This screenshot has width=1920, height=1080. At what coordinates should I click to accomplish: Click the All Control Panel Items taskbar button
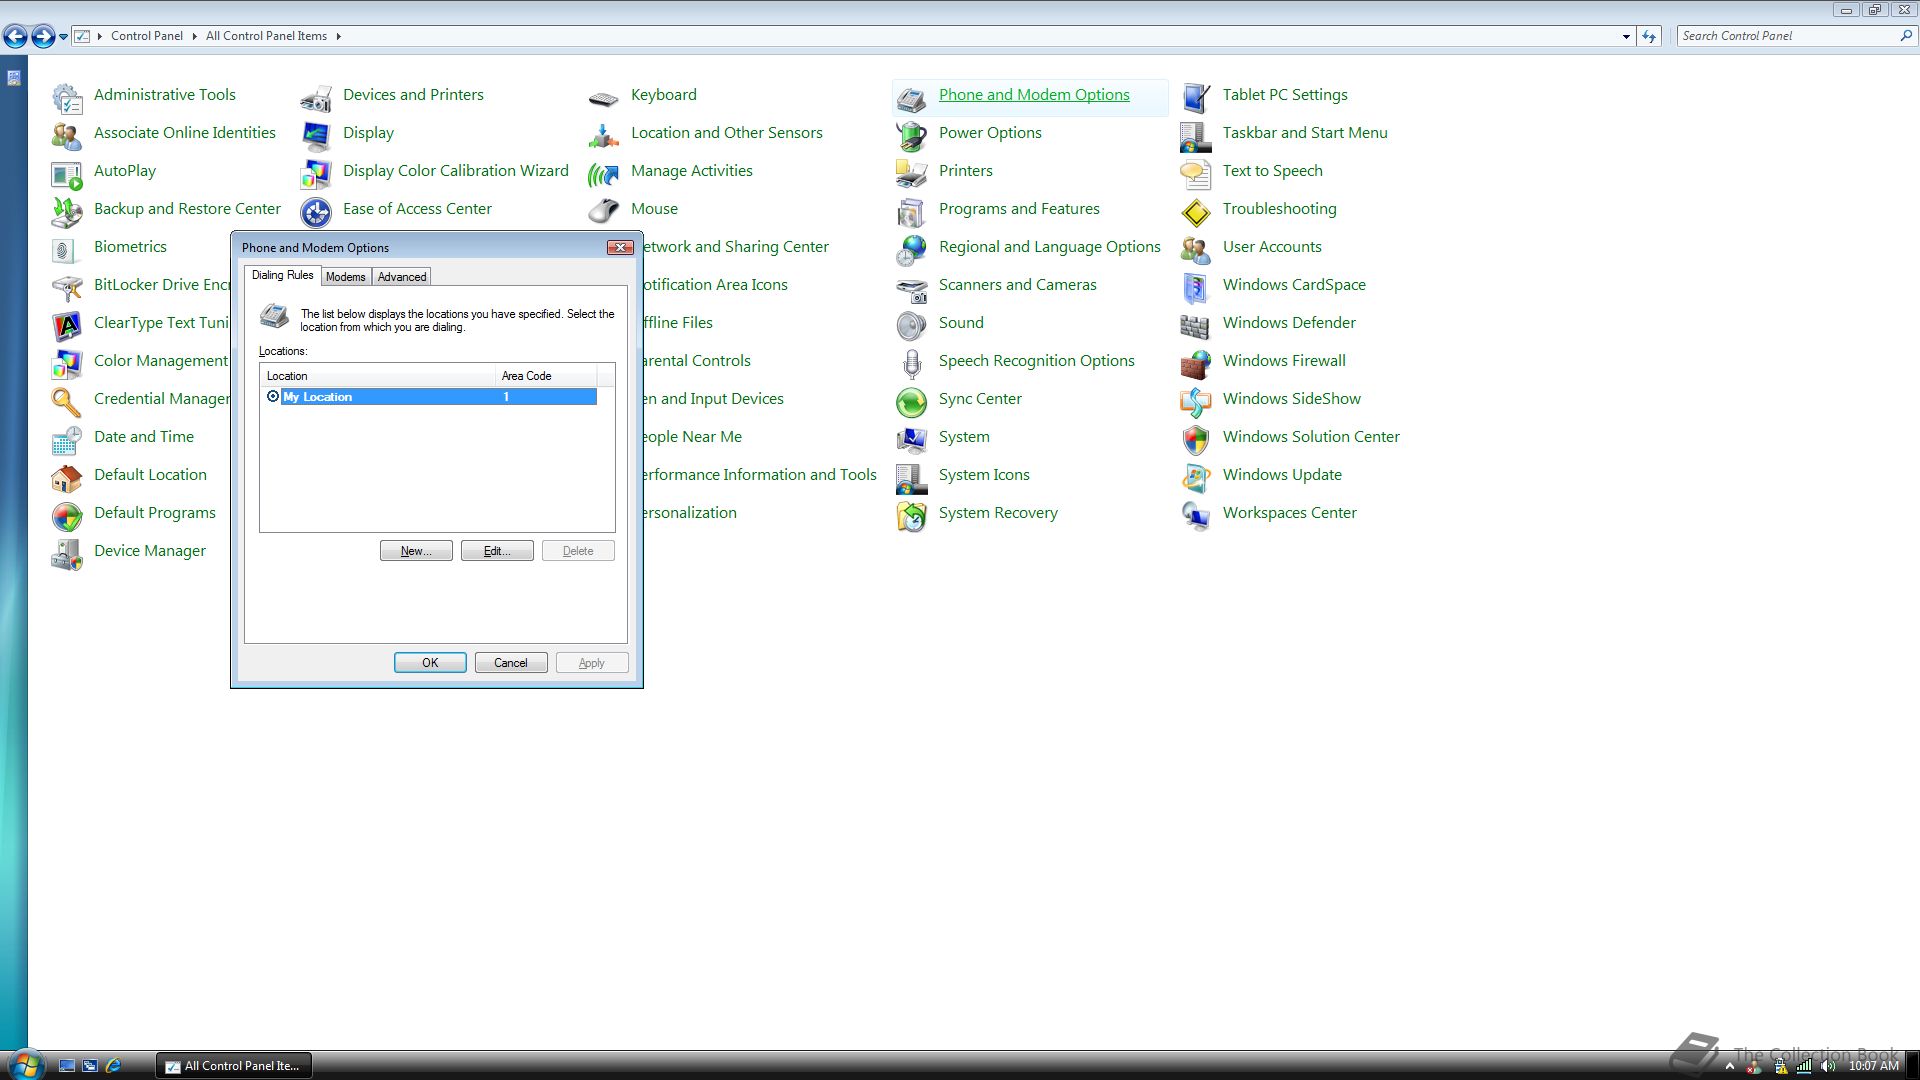tap(234, 1066)
